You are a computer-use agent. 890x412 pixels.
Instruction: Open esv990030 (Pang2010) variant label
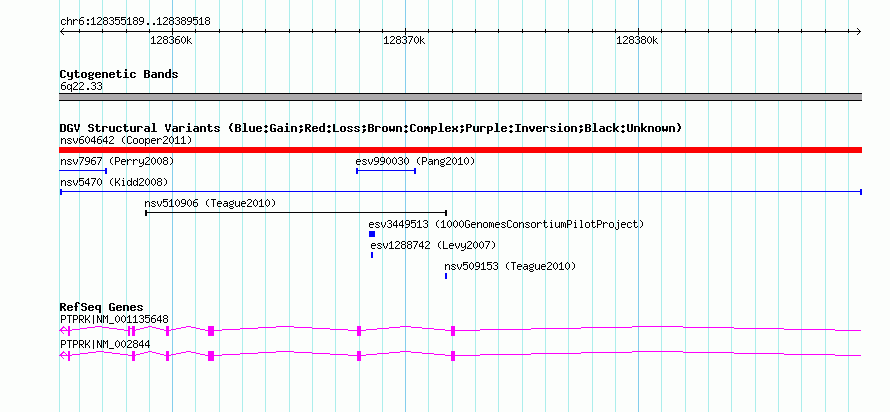415,161
